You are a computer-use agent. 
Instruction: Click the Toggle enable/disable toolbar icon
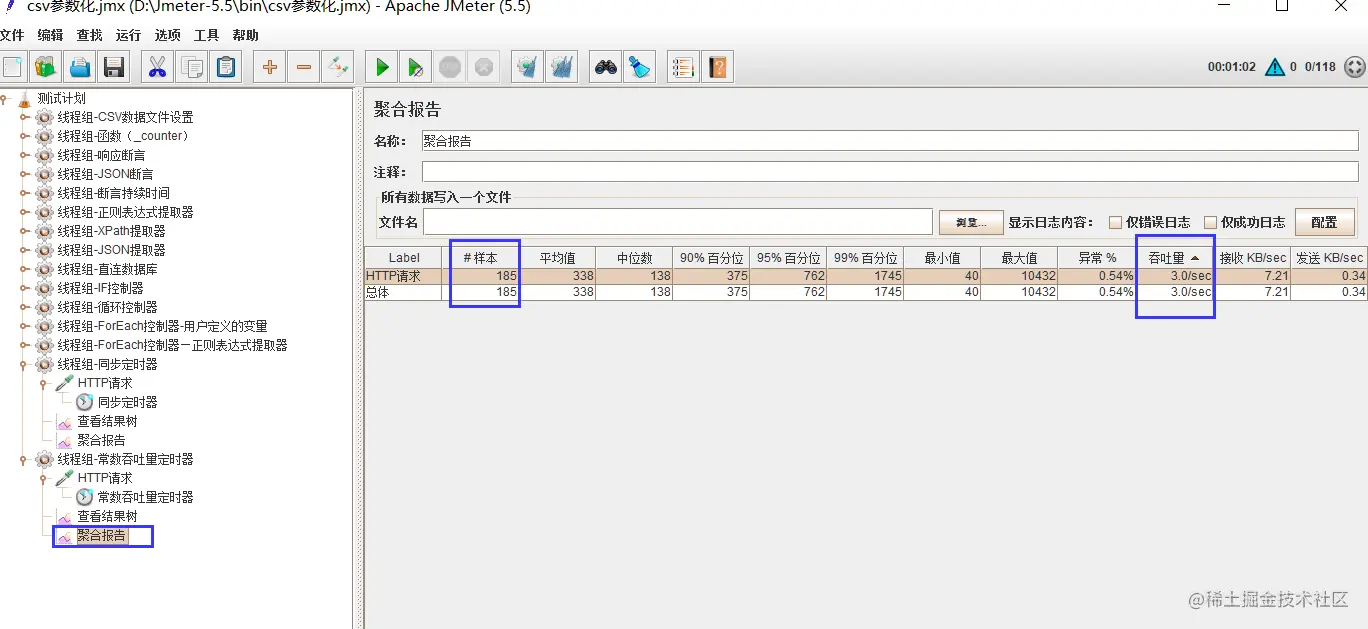pyautogui.click(x=337, y=67)
